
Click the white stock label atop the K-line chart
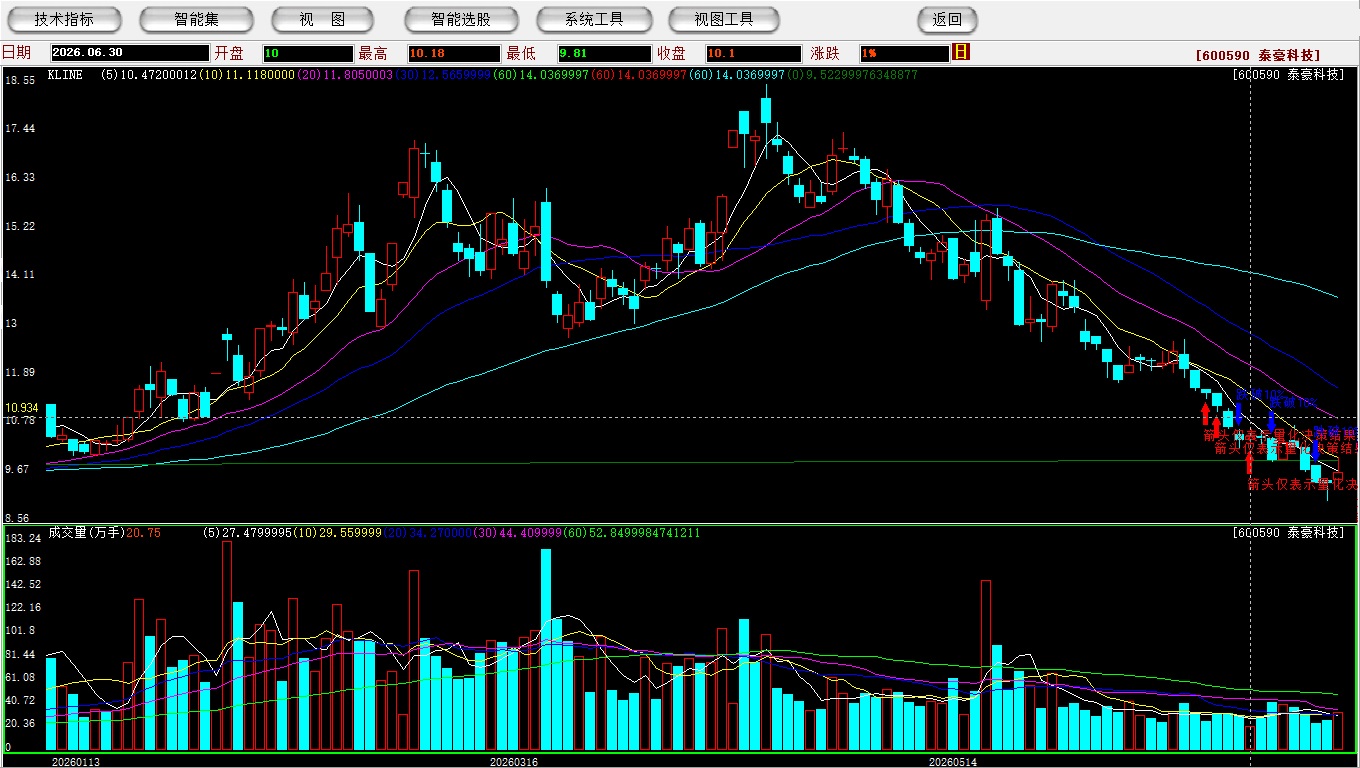click(x=1288, y=74)
